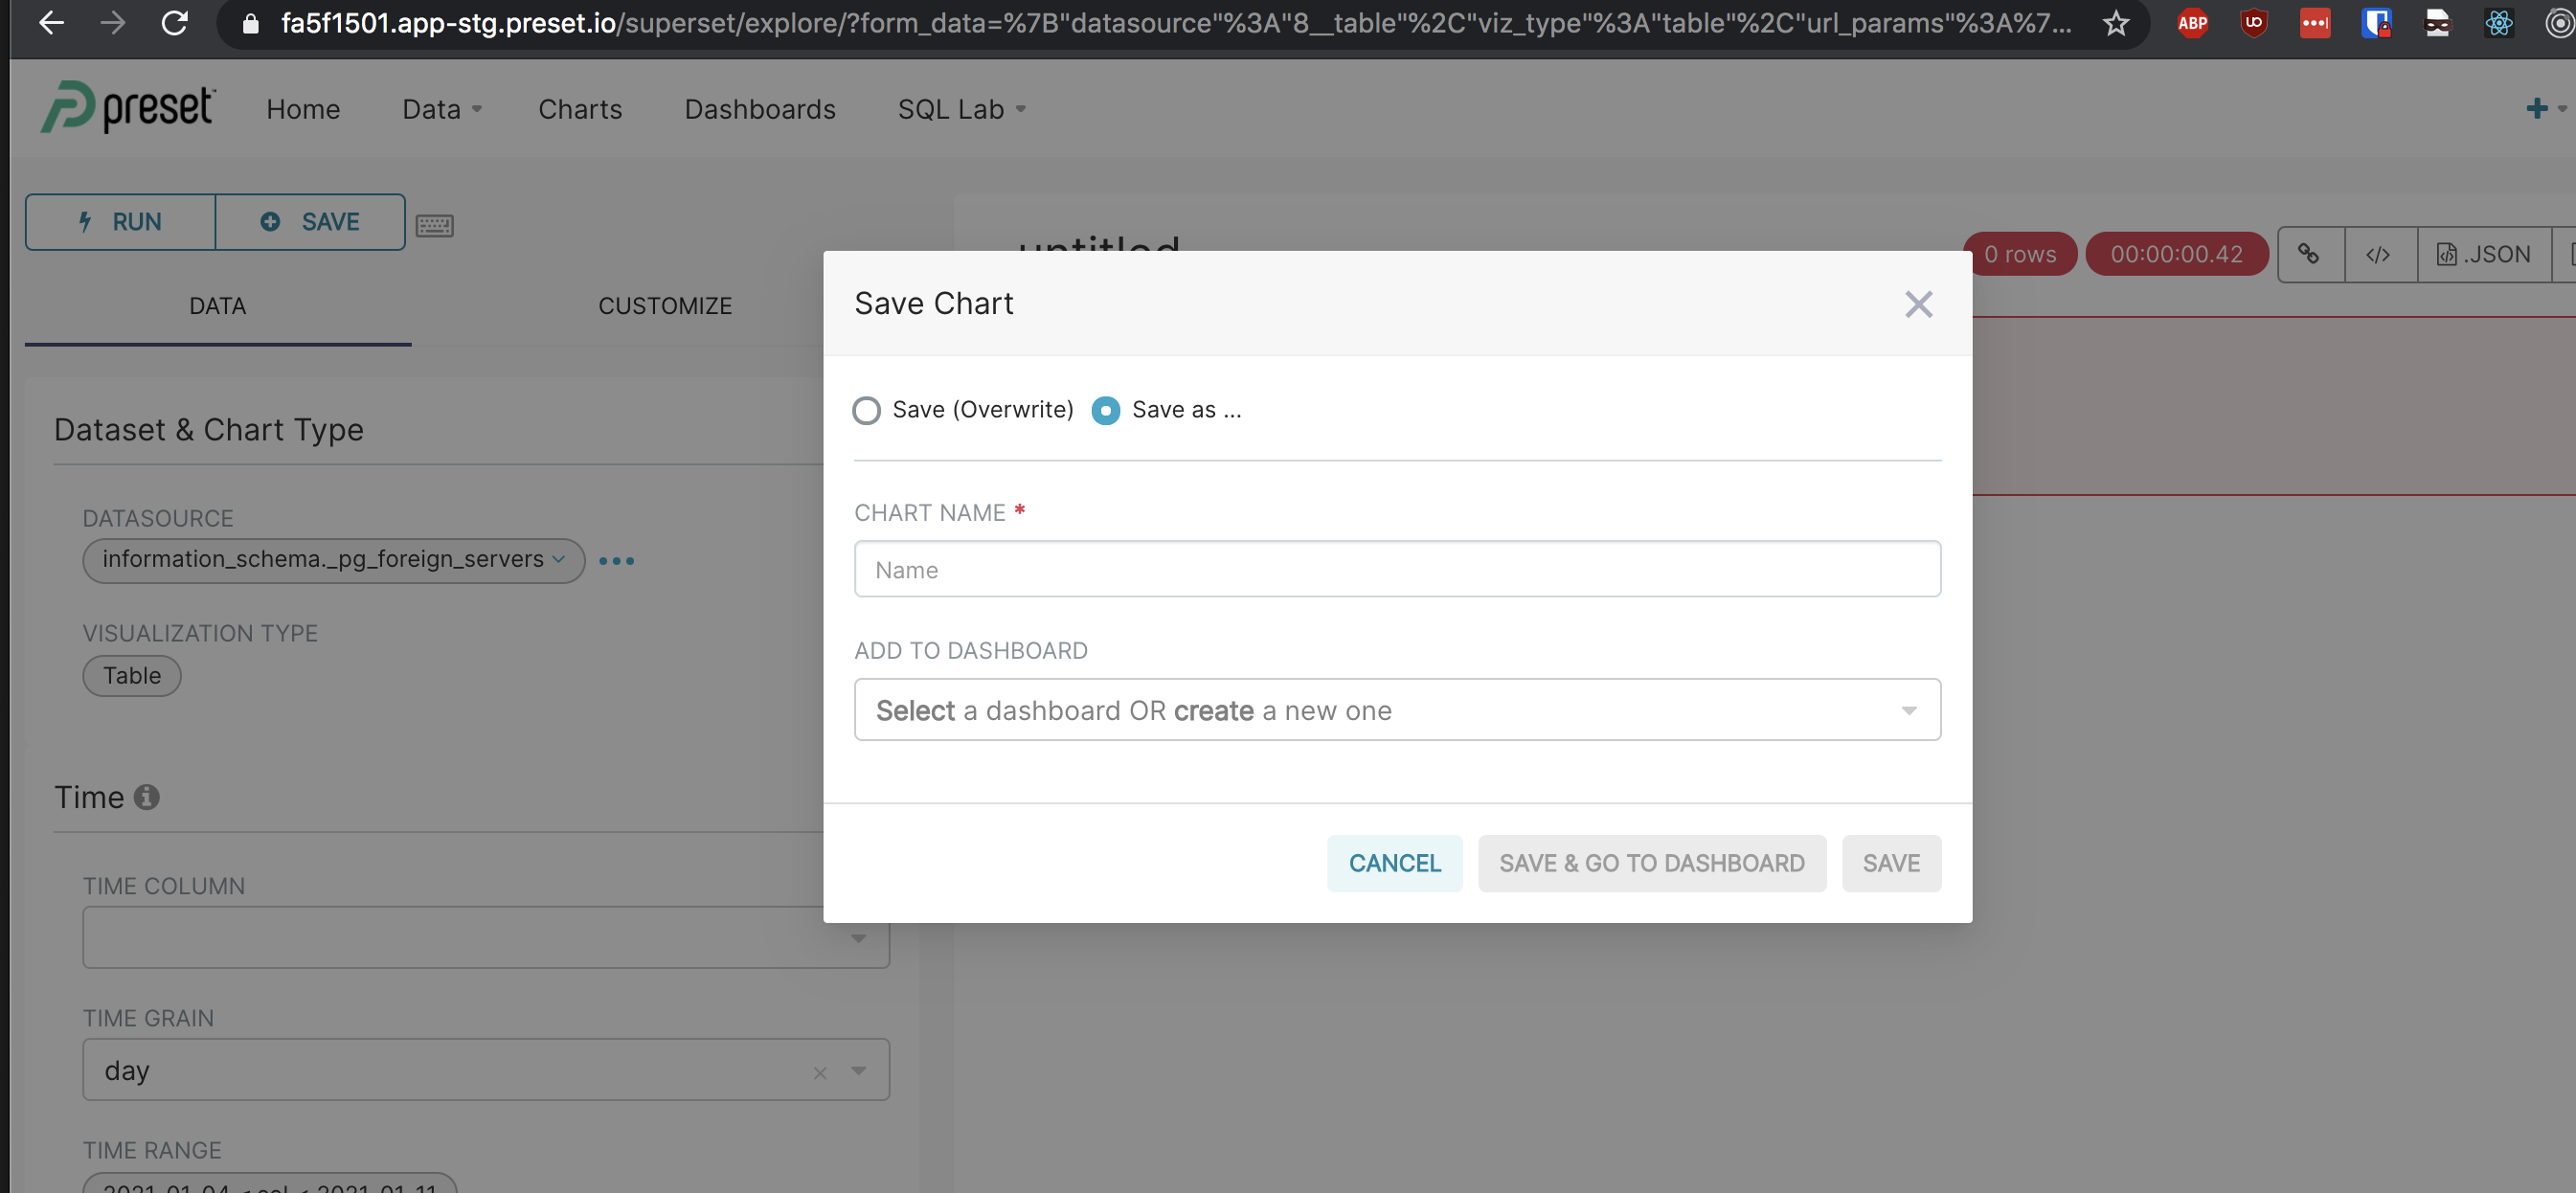
Task: Switch to the Customize tab
Action: tap(665, 306)
